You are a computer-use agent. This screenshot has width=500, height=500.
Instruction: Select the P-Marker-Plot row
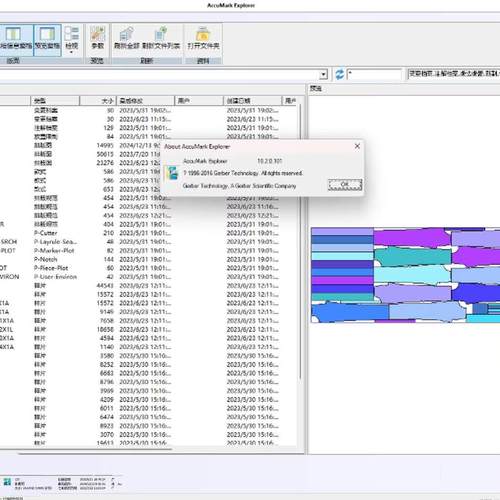pyautogui.click(x=148, y=250)
